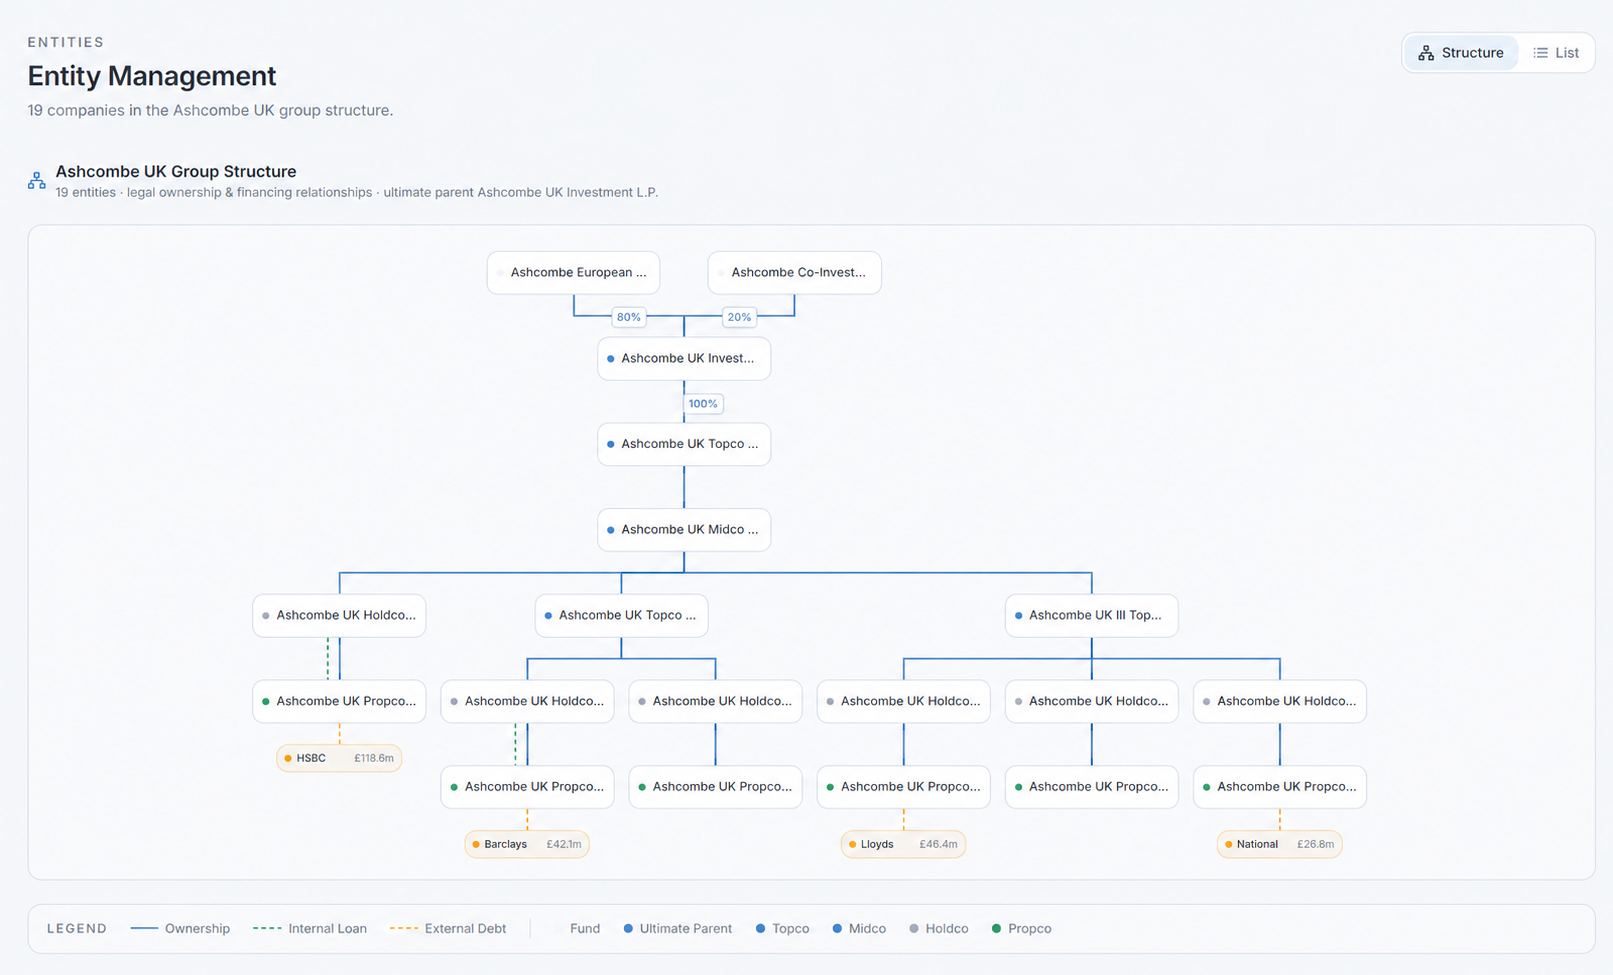
Task: Click the 100% ownership label
Action: point(703,404)
